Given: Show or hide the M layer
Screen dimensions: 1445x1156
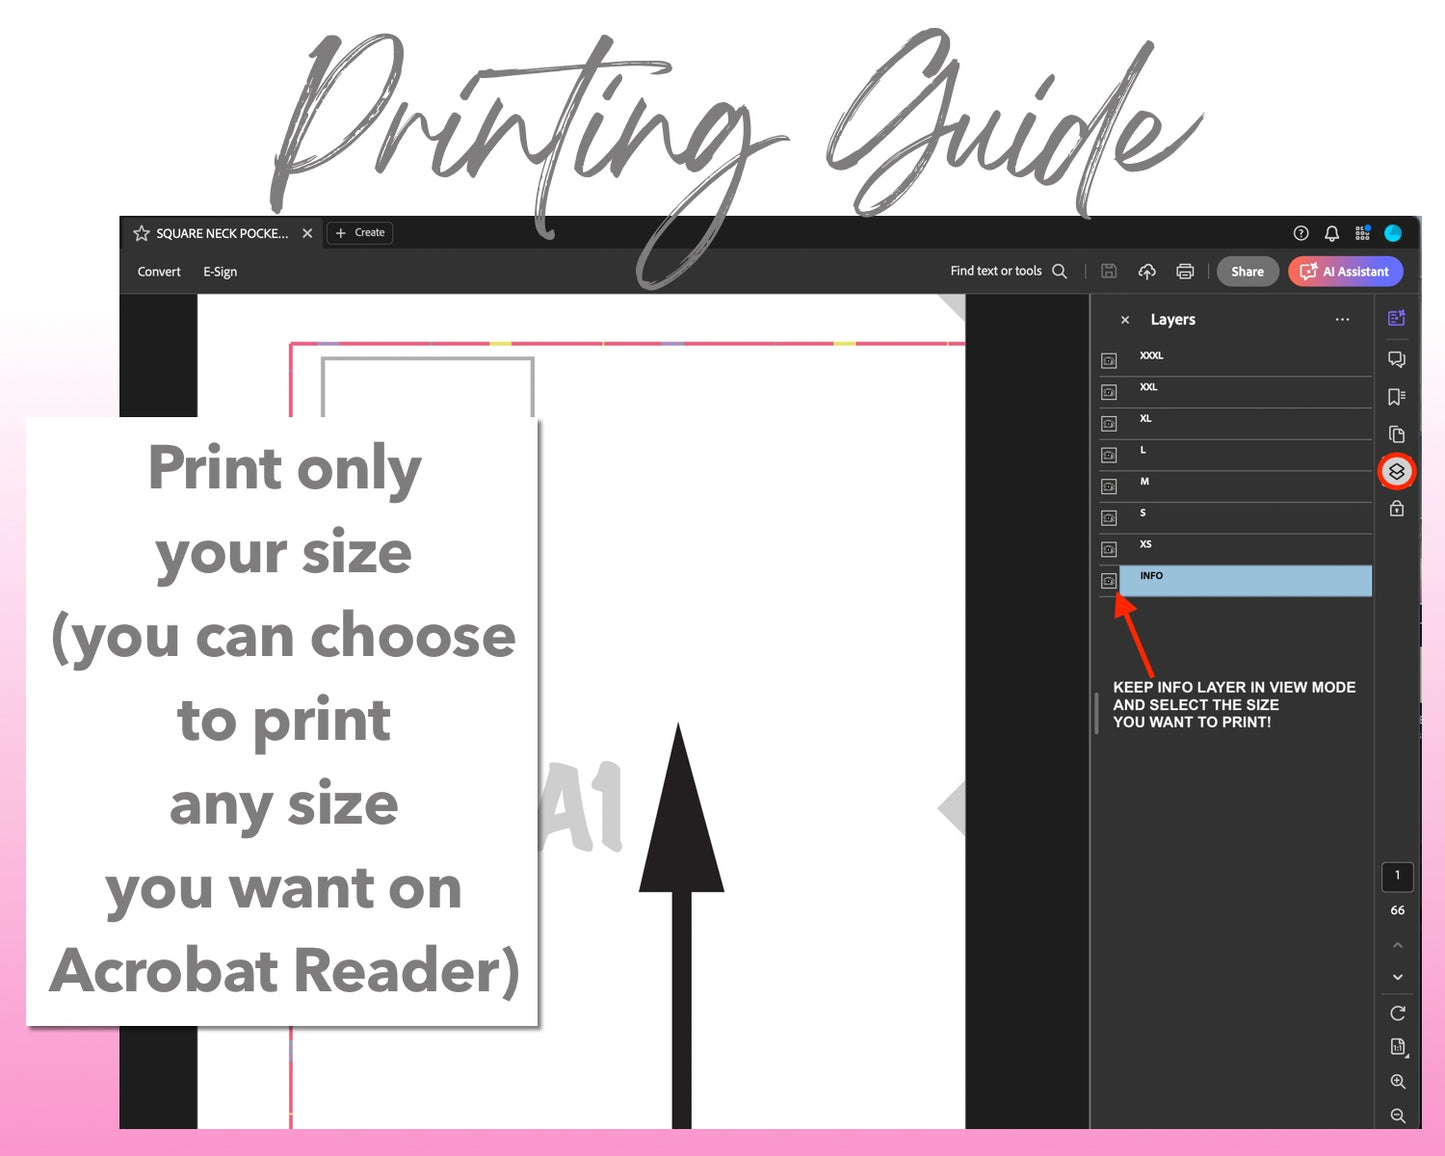Looking at the screenshot, I should click(1109, 487).
